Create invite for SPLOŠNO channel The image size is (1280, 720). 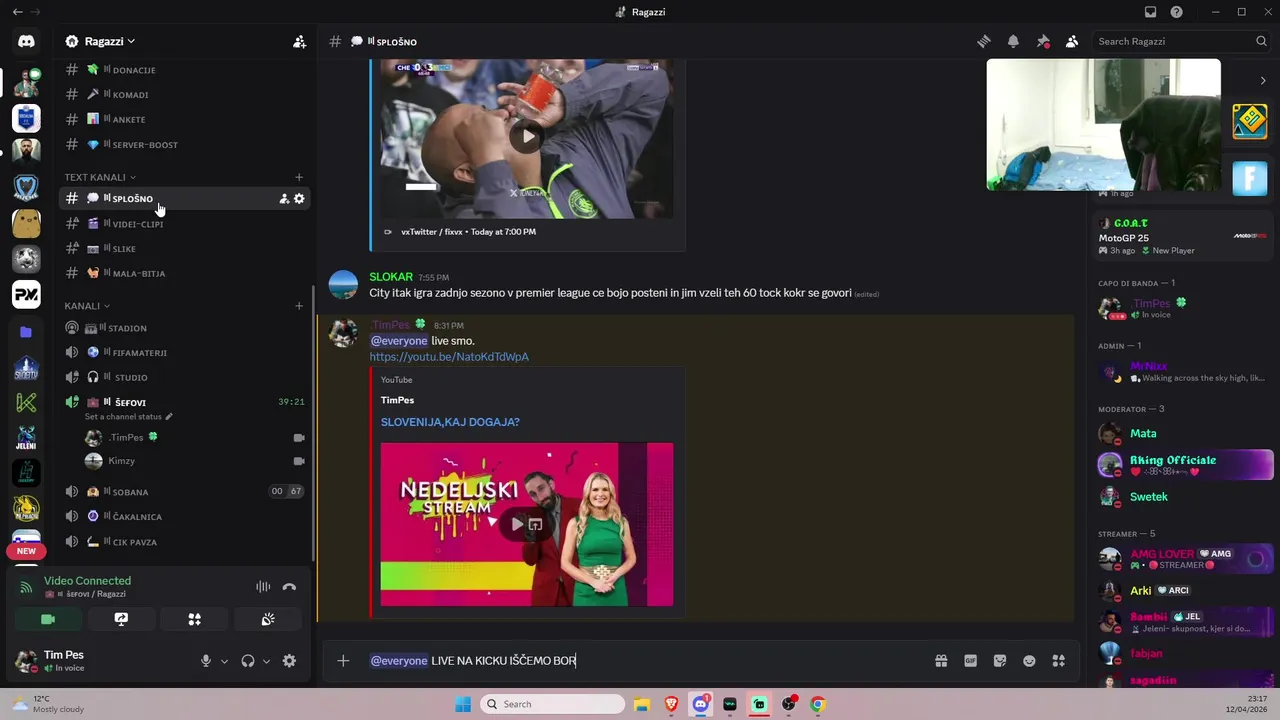coord(284,198)
